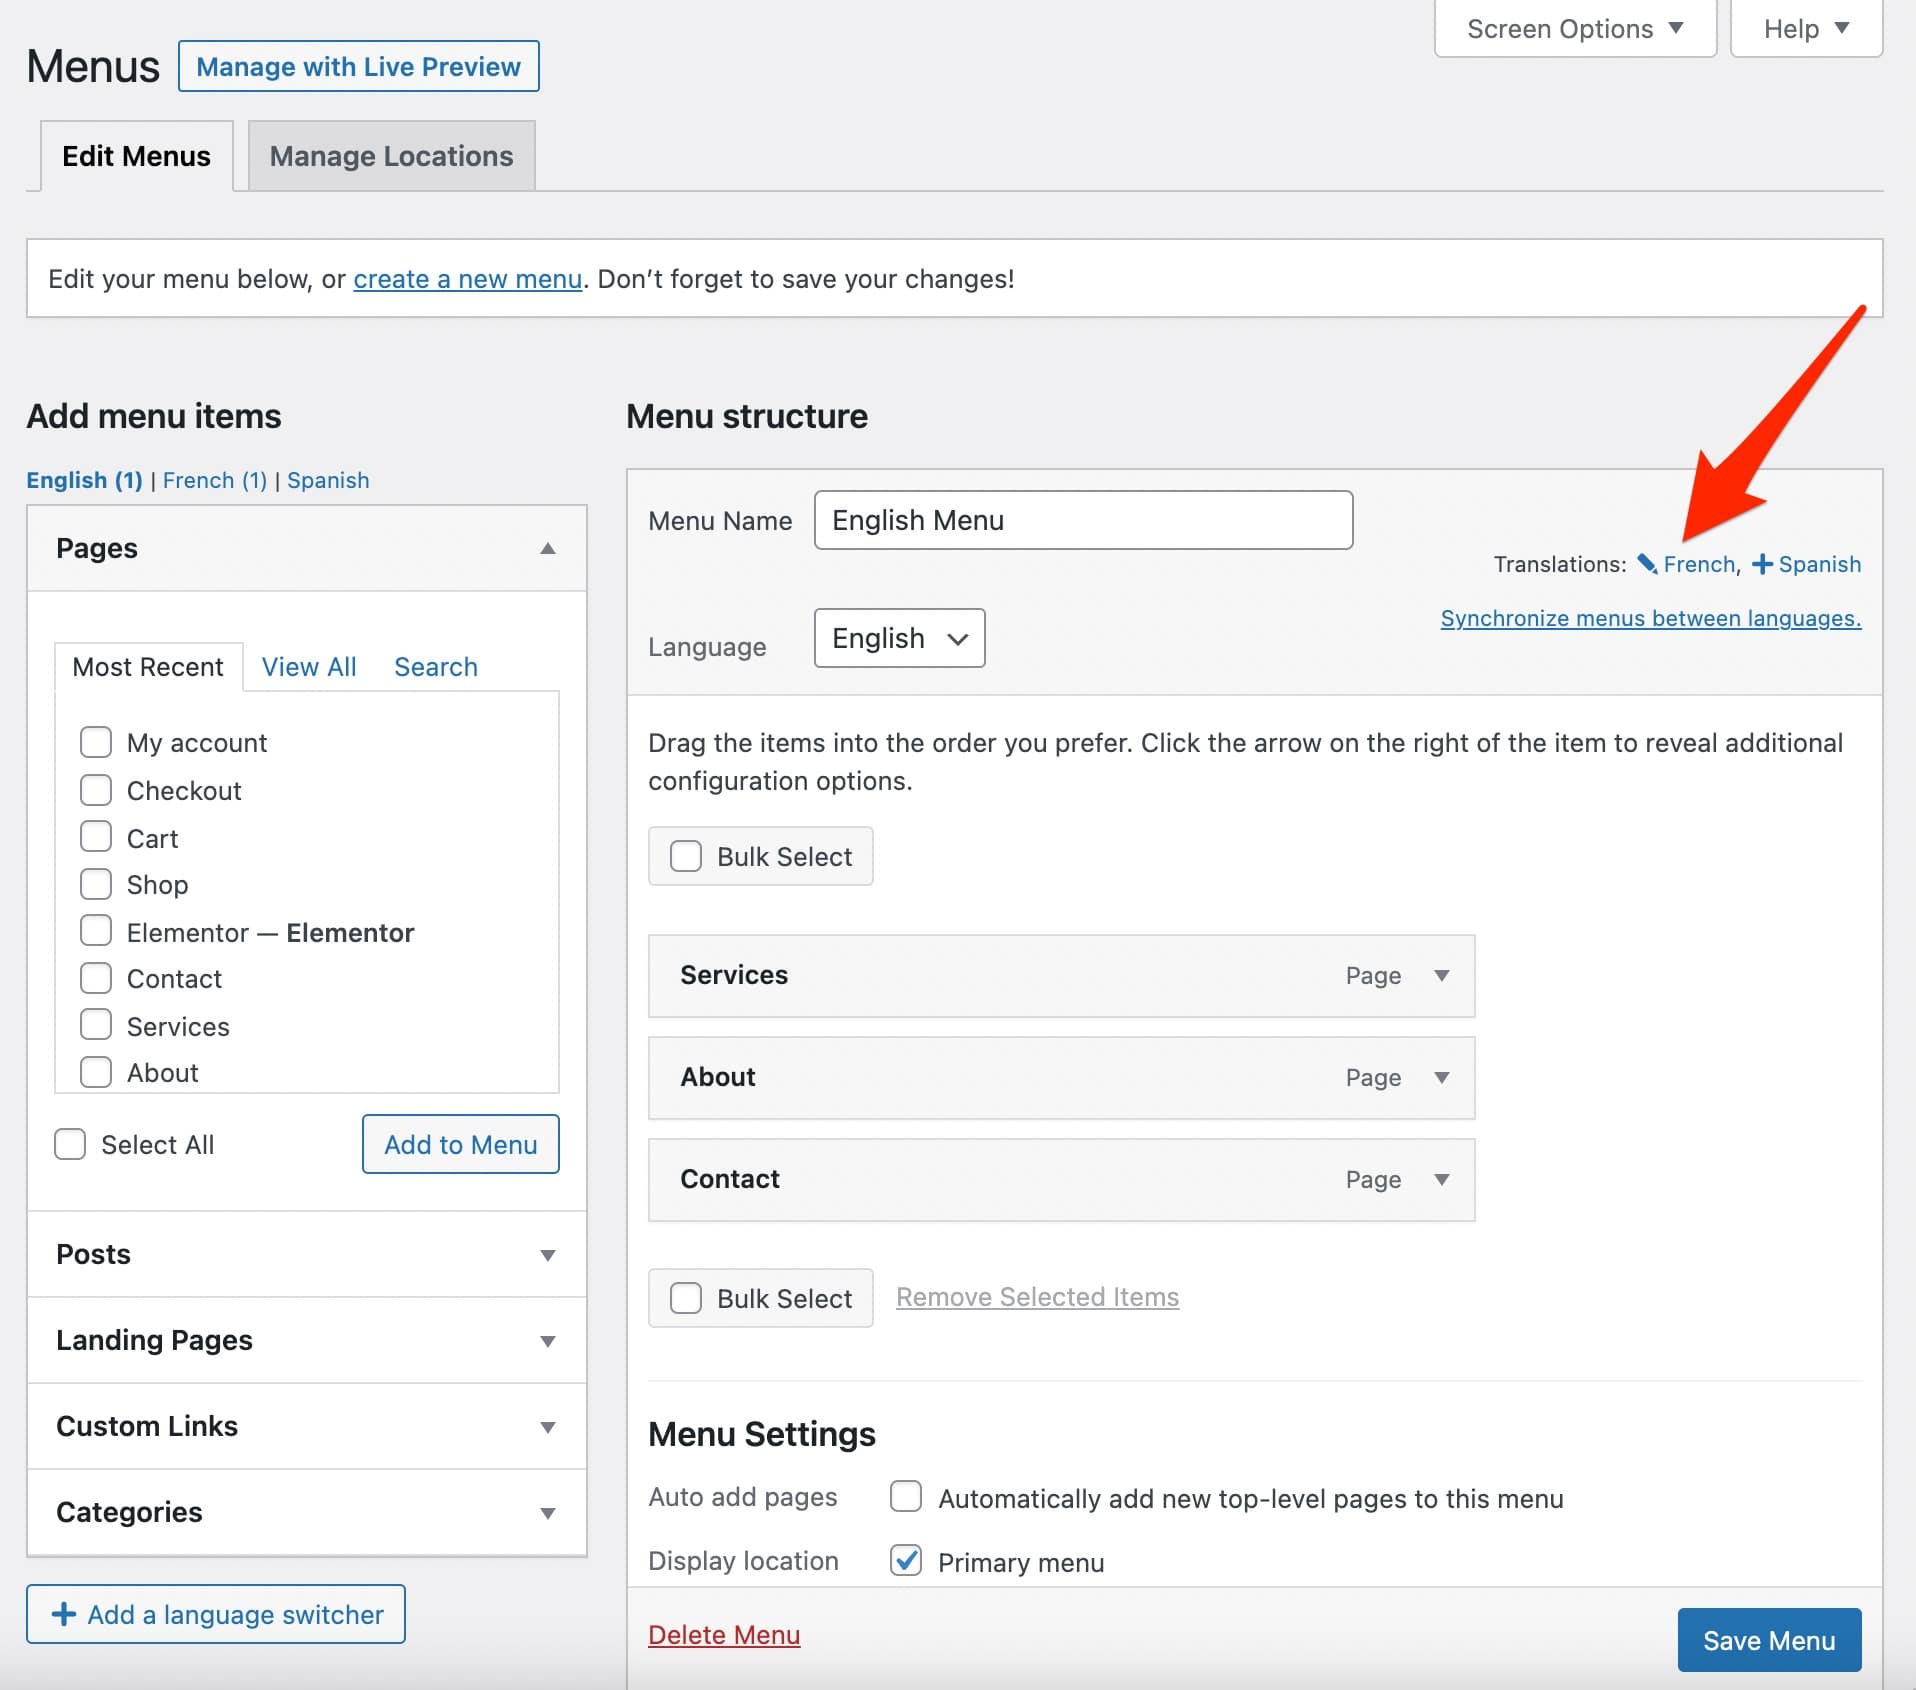Expand the Contact menu item arrow
The width and height of the screenshot is (1916, 1690).
[1441, 1180]
